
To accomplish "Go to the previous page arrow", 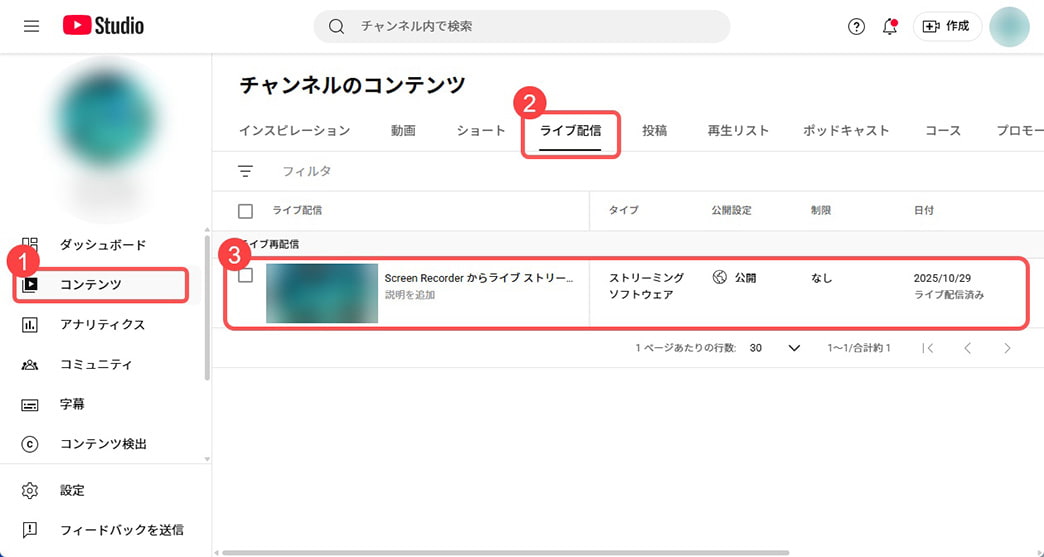I will [x=967, y=348].
